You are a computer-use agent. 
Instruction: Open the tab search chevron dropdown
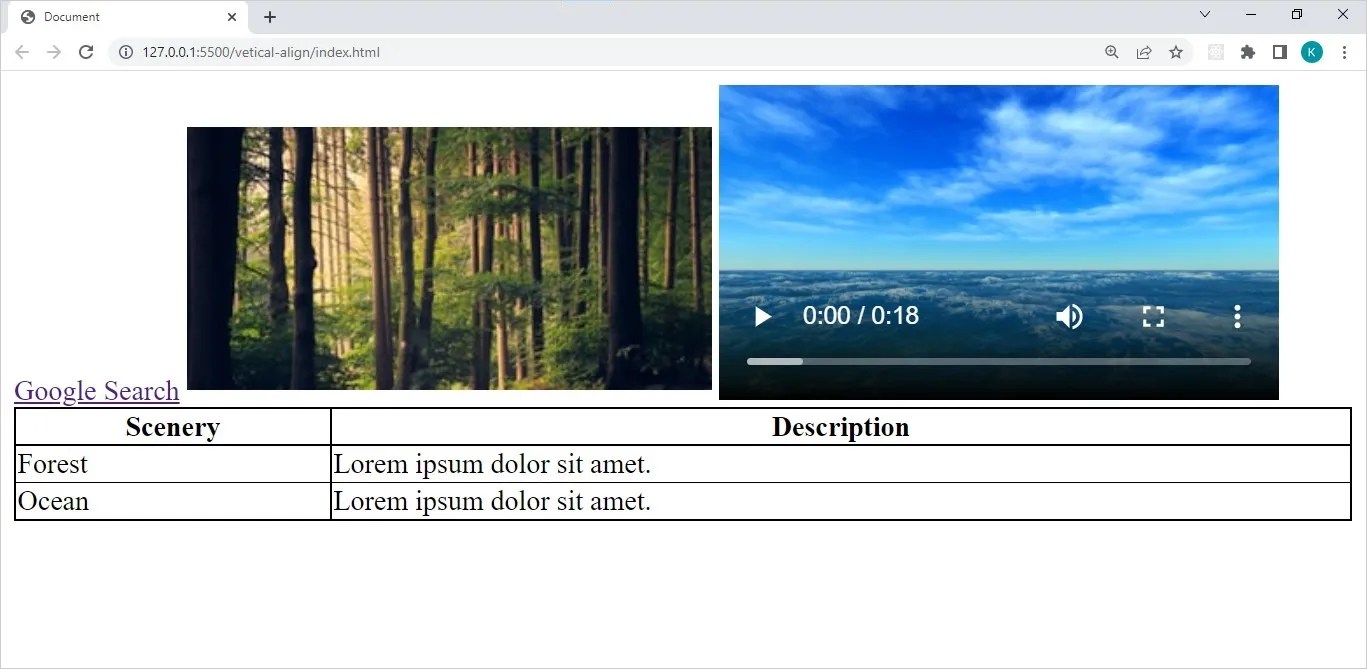(x=1204, y=15)
